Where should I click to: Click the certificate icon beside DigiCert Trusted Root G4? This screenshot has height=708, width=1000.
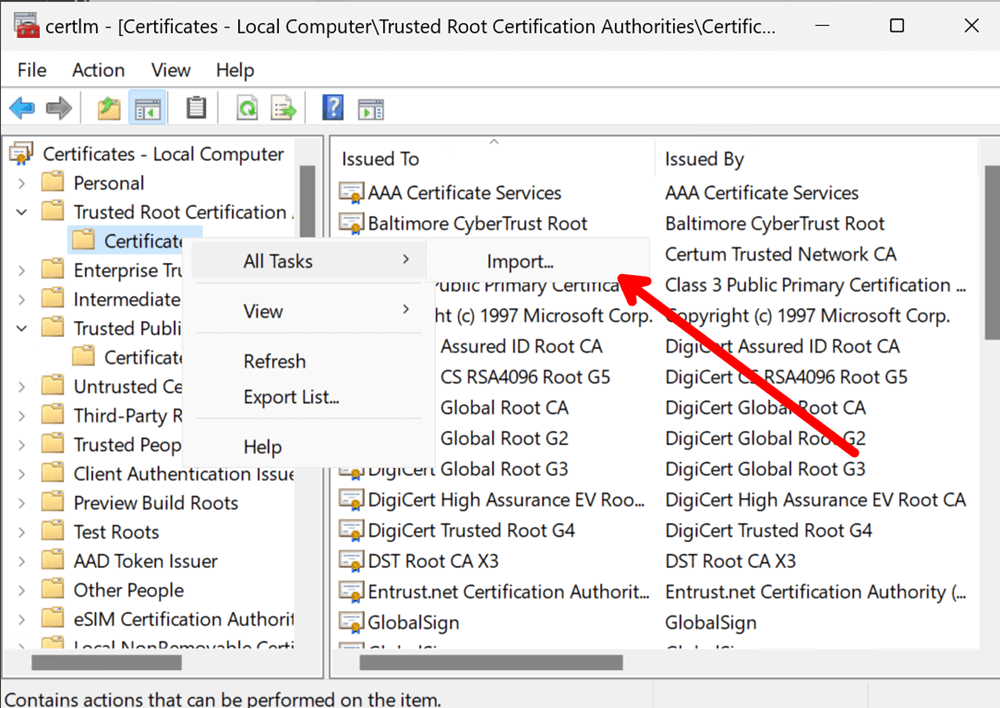point(351,530)
